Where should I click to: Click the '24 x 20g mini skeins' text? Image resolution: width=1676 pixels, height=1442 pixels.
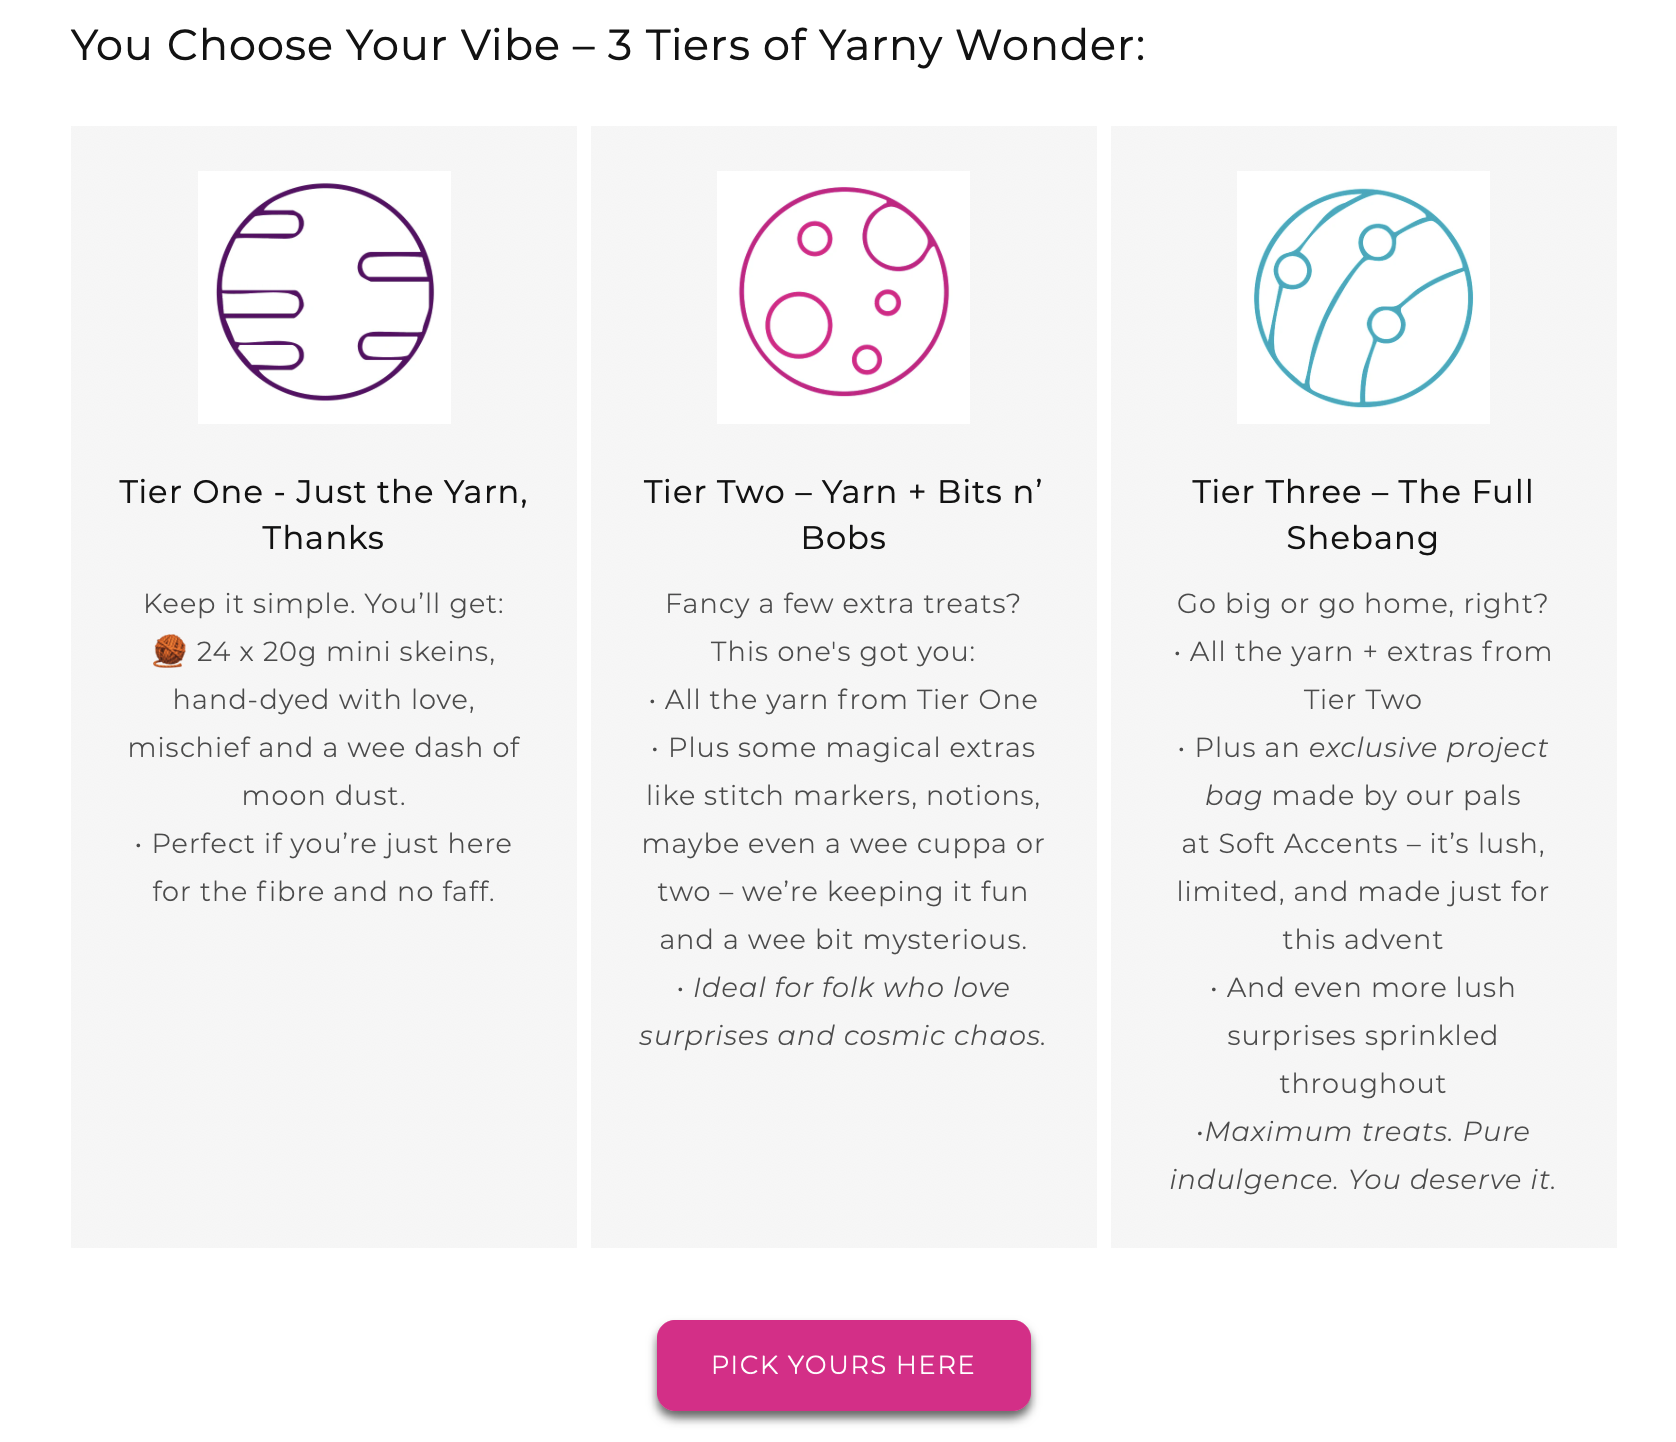(x=345, y=651)
